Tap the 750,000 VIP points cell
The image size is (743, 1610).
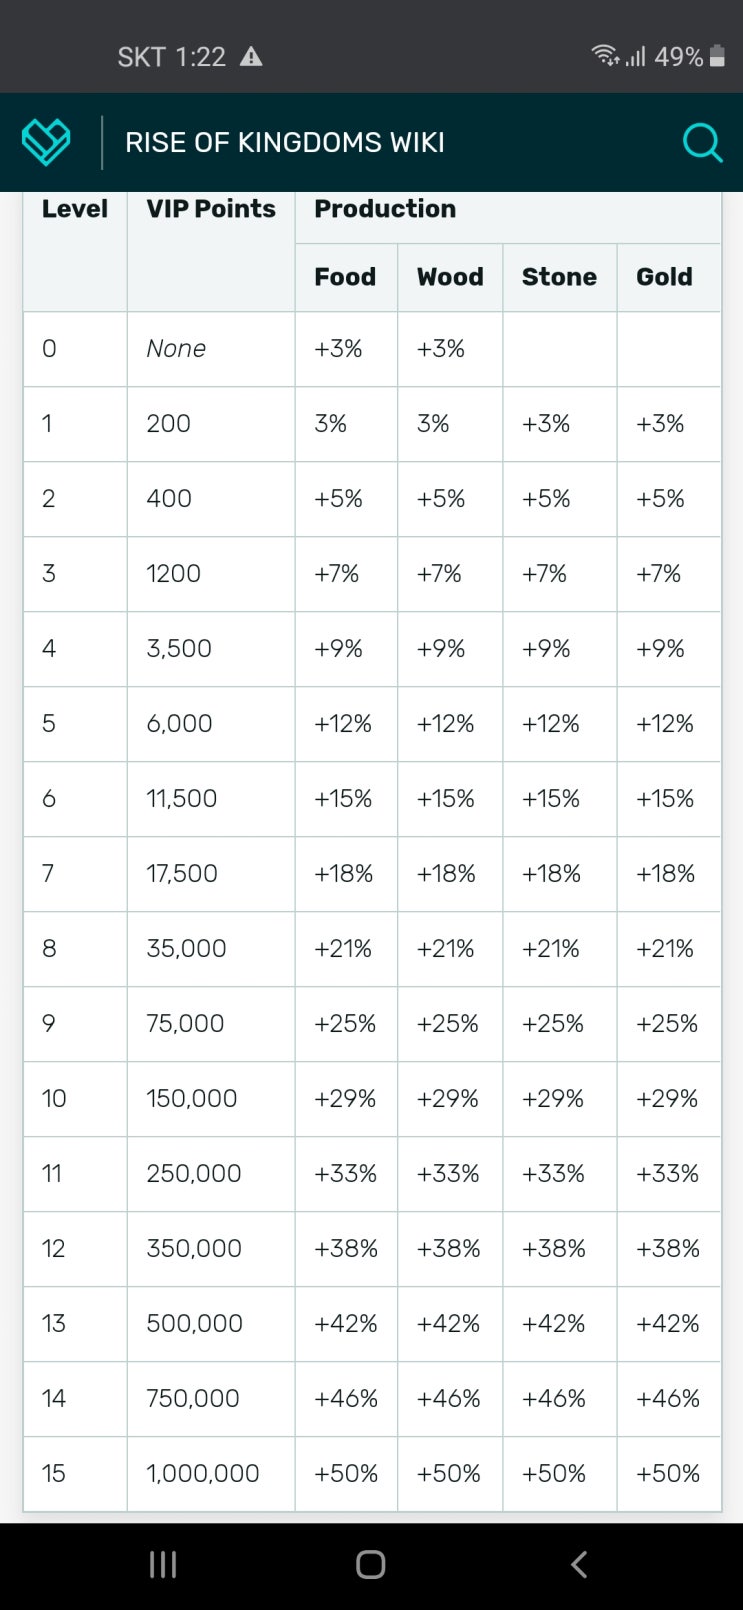pyautogui.click(x=193, y=1398)
